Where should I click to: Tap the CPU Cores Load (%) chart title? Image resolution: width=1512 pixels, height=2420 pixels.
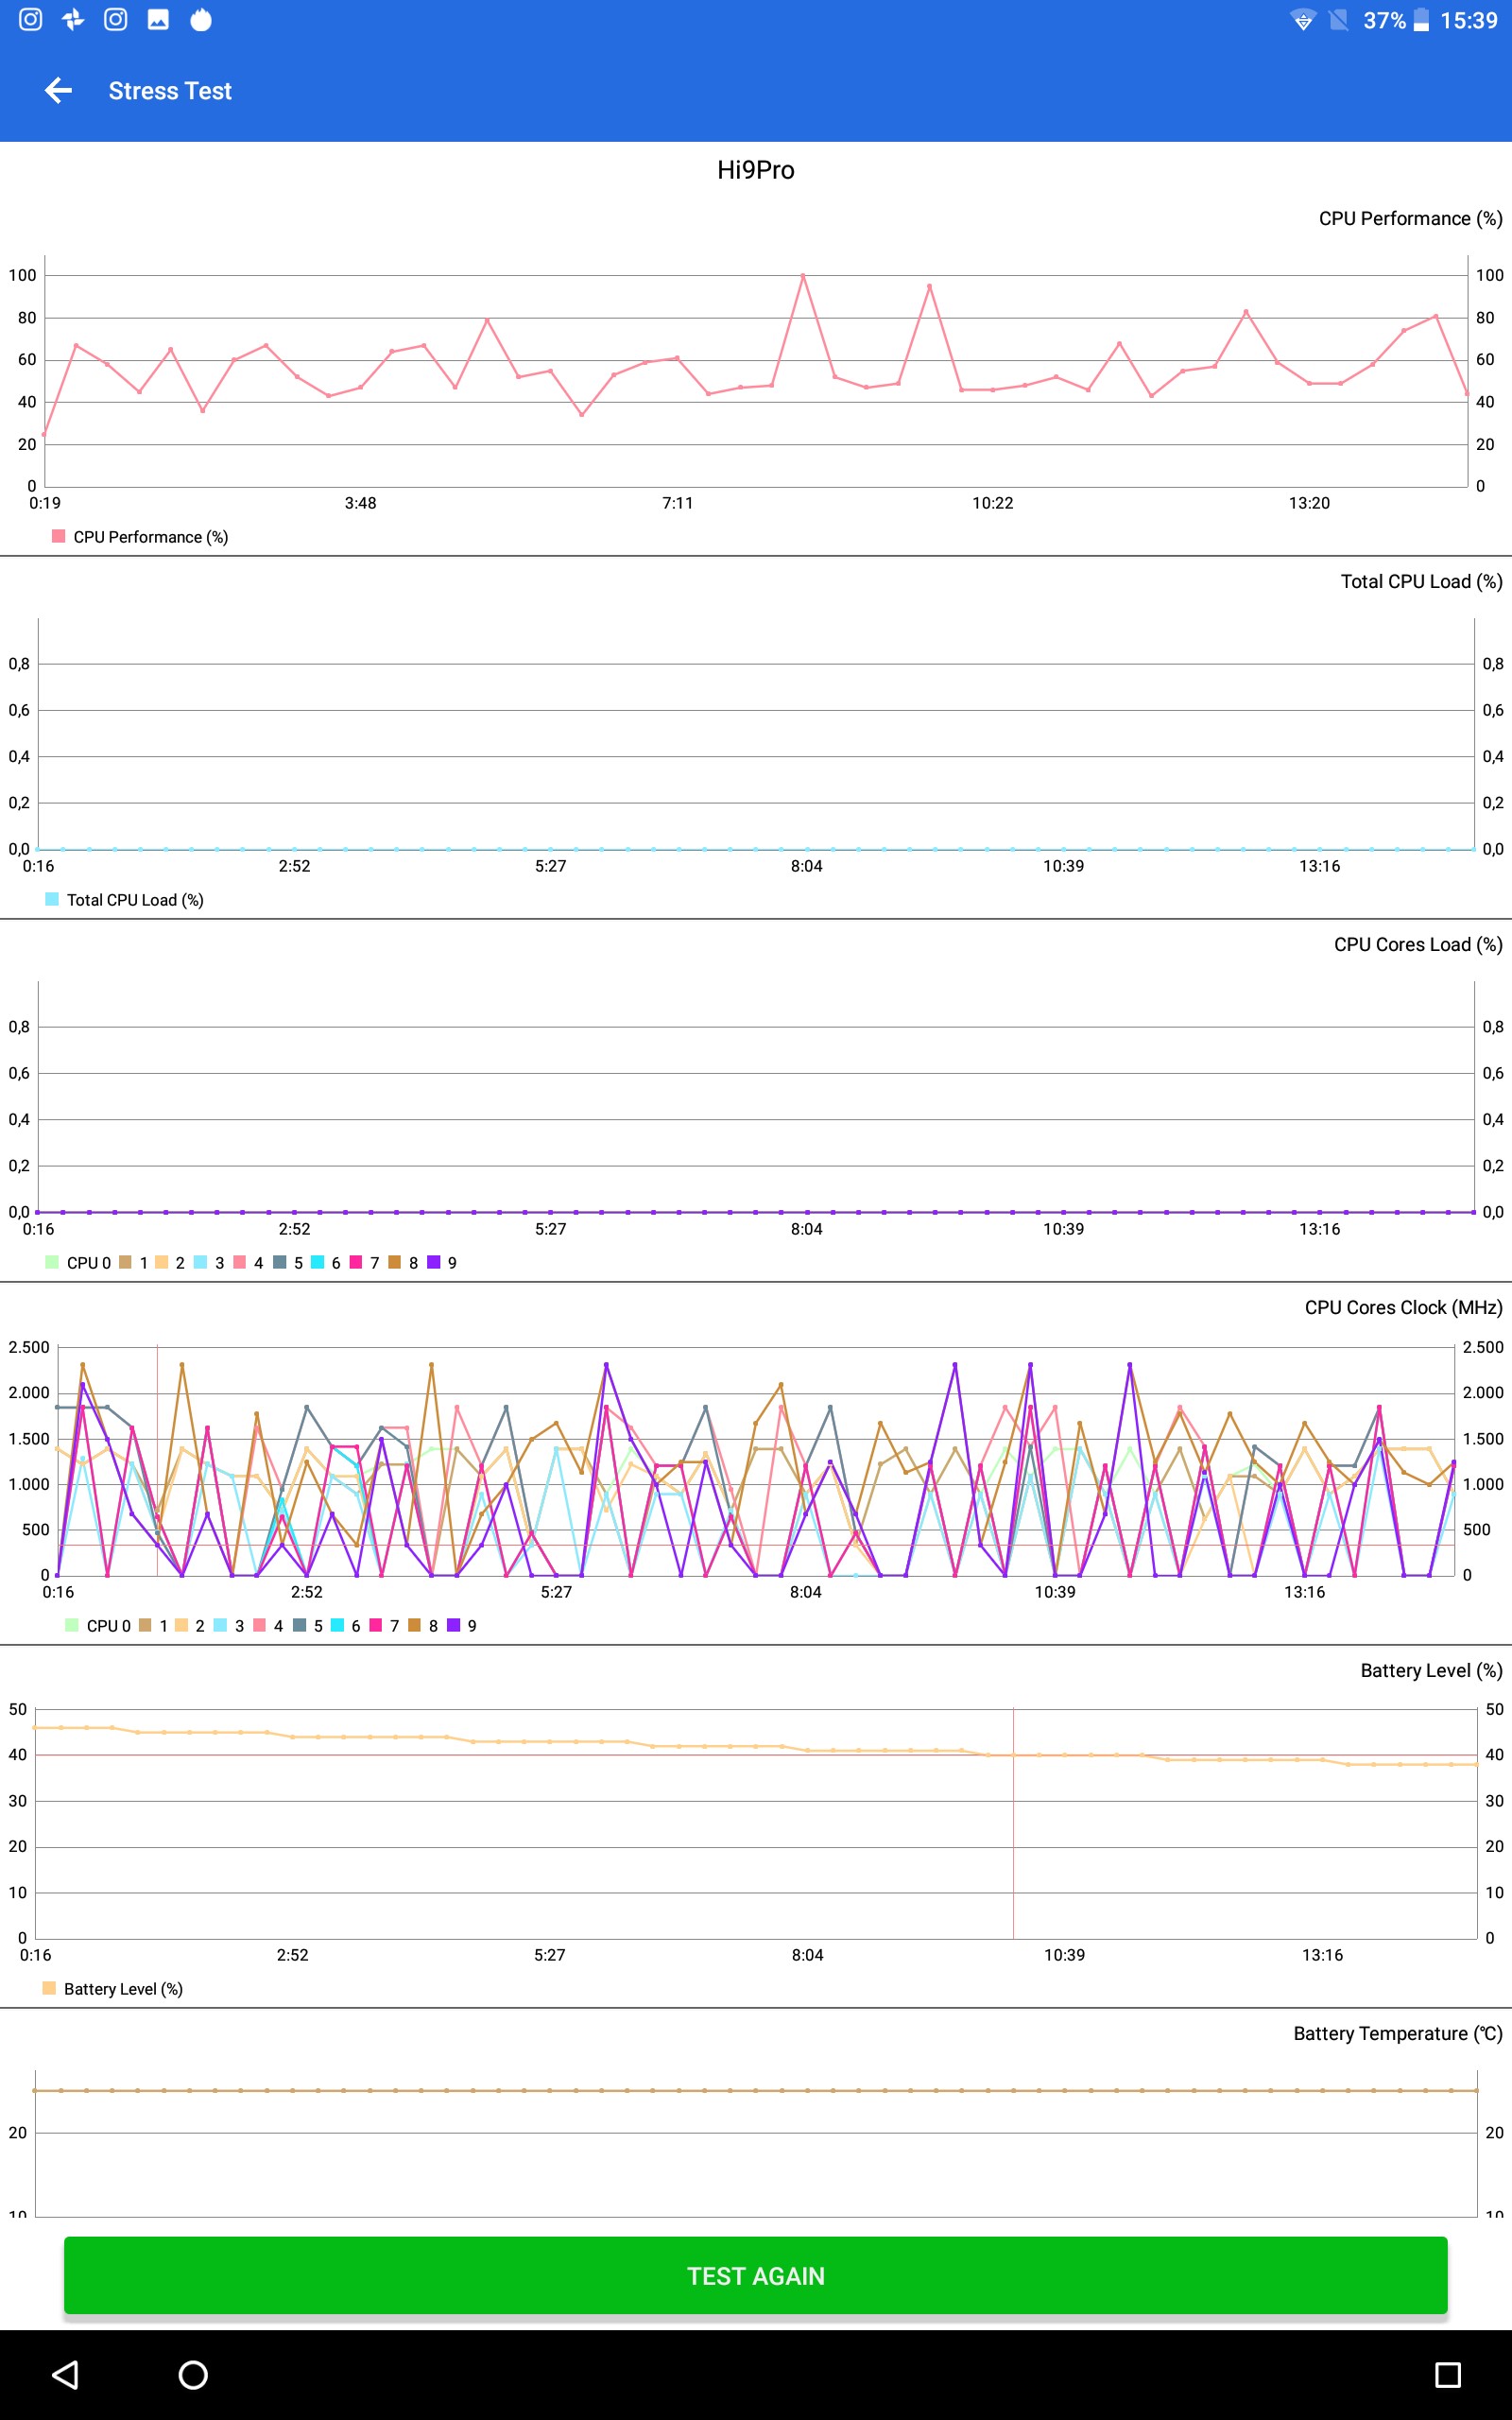pyautogui.click(x=1418, y=944)
